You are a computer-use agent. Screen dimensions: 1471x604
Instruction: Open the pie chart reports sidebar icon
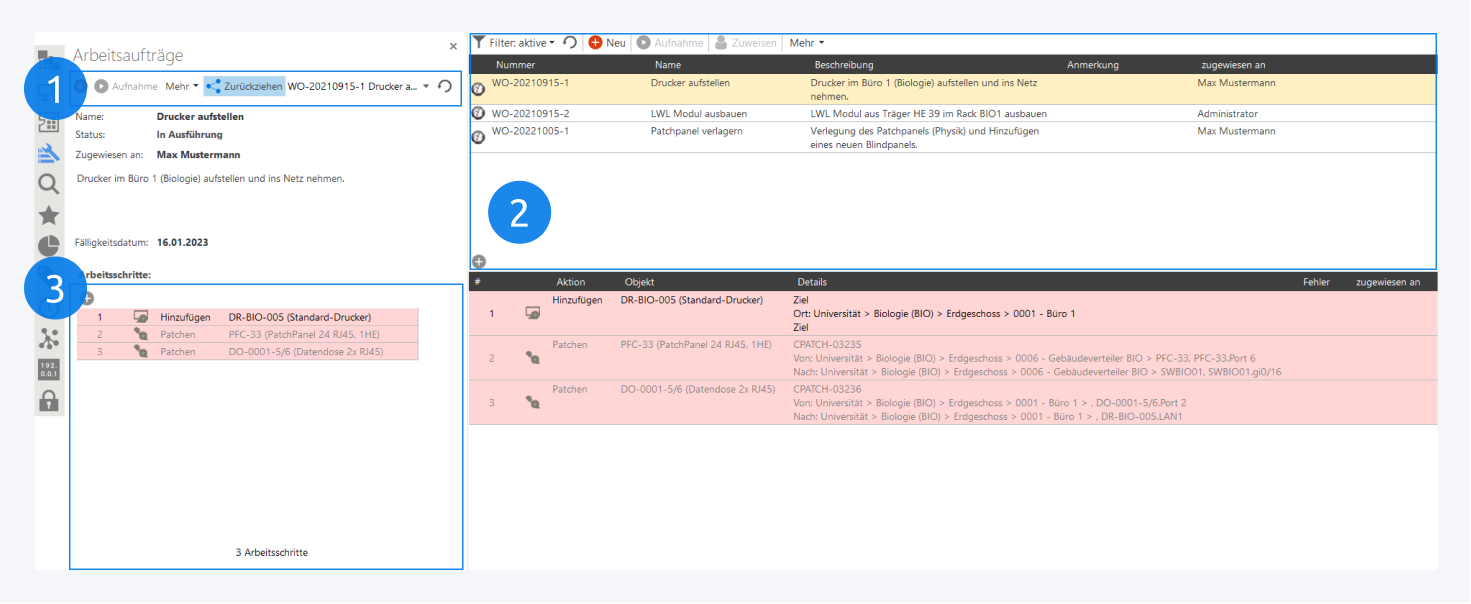tap(48, 246)
